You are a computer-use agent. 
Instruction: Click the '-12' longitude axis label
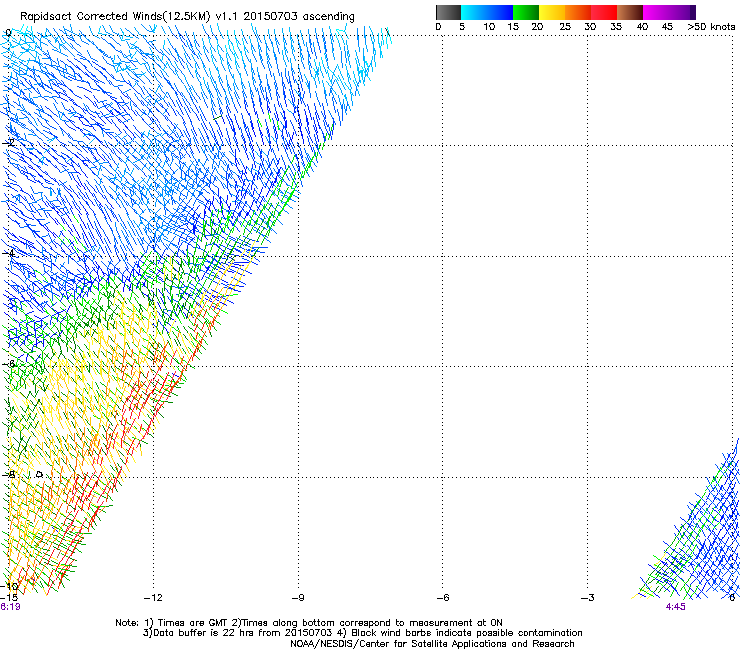[x=153, y=598]
